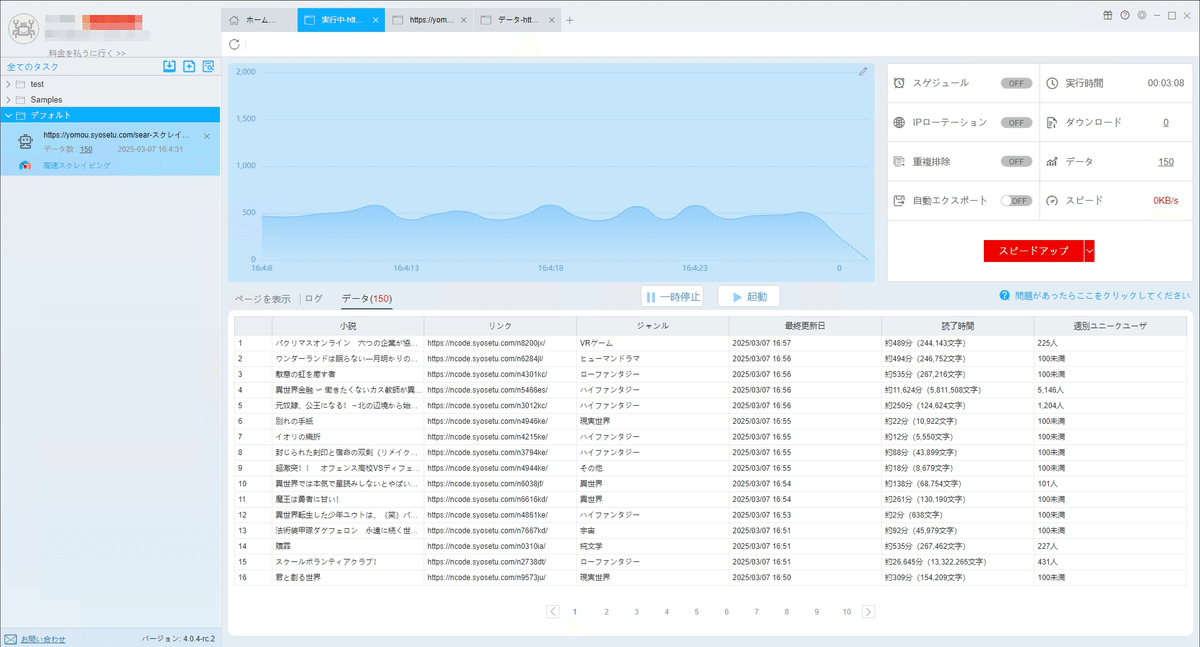
Task: Toggle the IPローテーション OFF switch
Action: tap(1016, 122)
